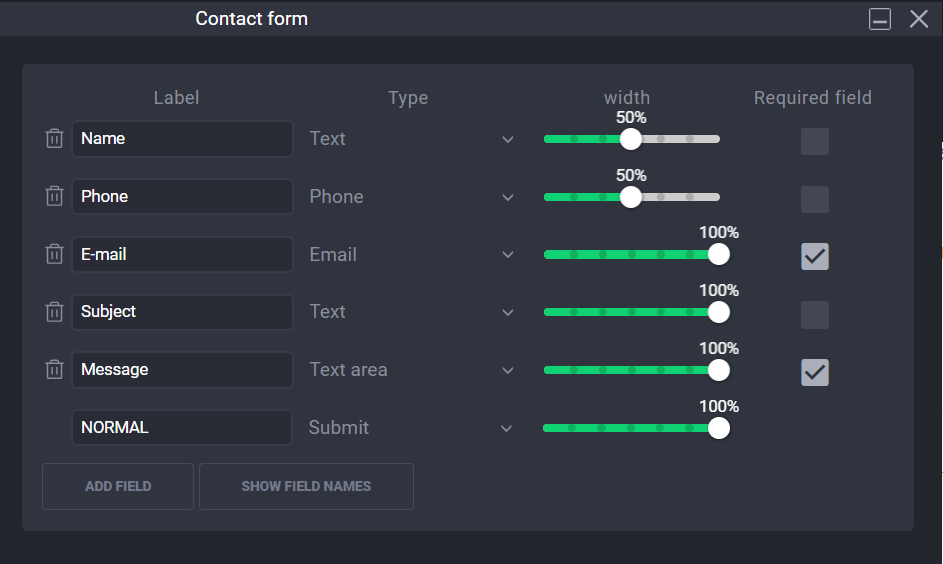The image size is (943, 564).
Task: Enable required checkbox for Name field
Action: click(815, 141)
